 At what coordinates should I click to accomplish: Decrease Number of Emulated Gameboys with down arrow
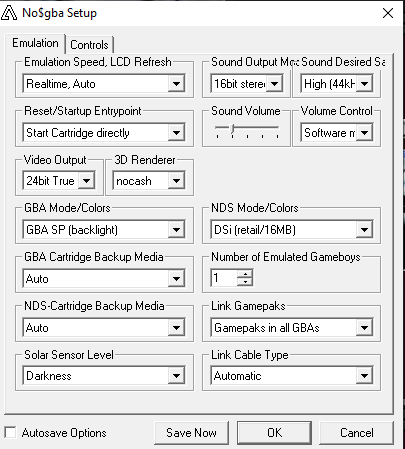(245, 282)
